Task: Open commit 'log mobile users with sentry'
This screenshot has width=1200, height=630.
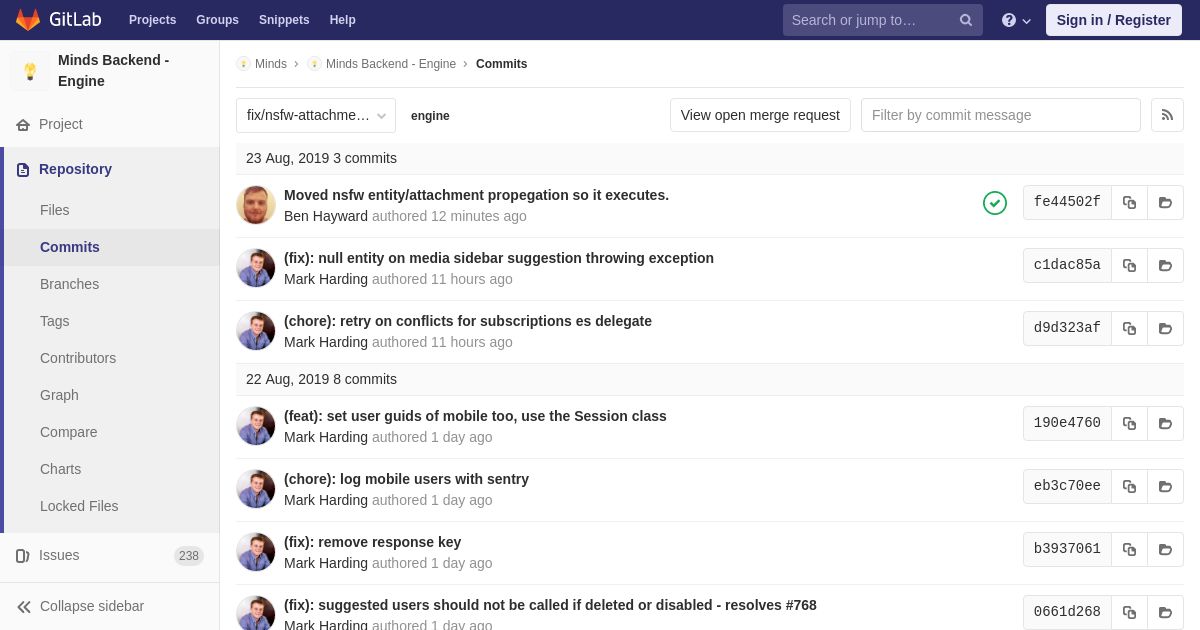Action: (x=406, y=479)
